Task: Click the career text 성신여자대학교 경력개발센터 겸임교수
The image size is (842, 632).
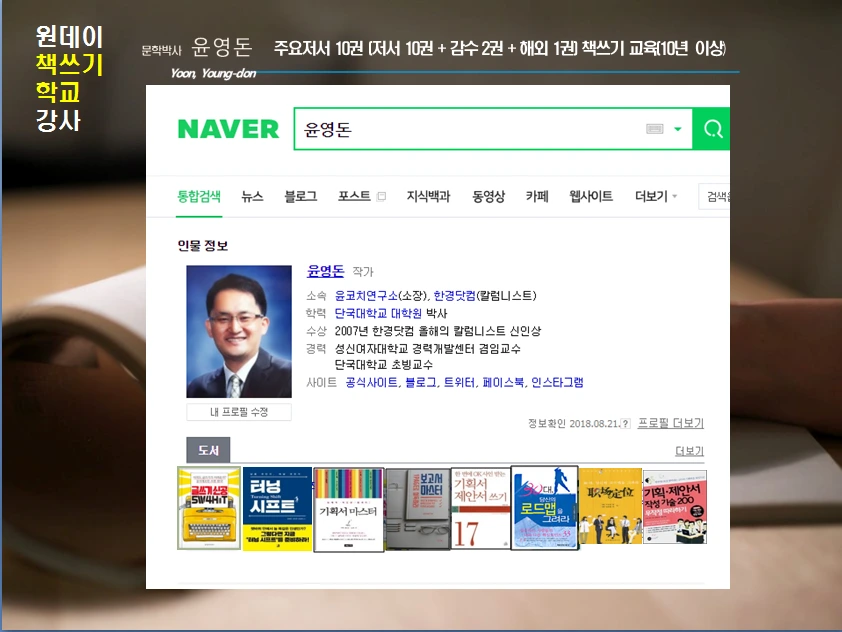Action: click(x=427, y=349)
